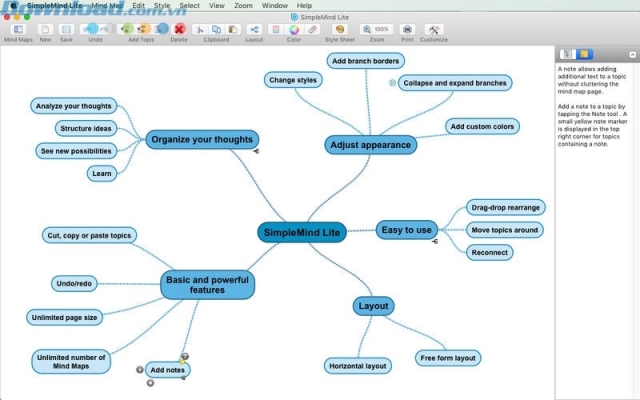The height and width of the screenshot is (400, 640).
Task: Select the Unlimited page size topic
Action: (64, 317)
